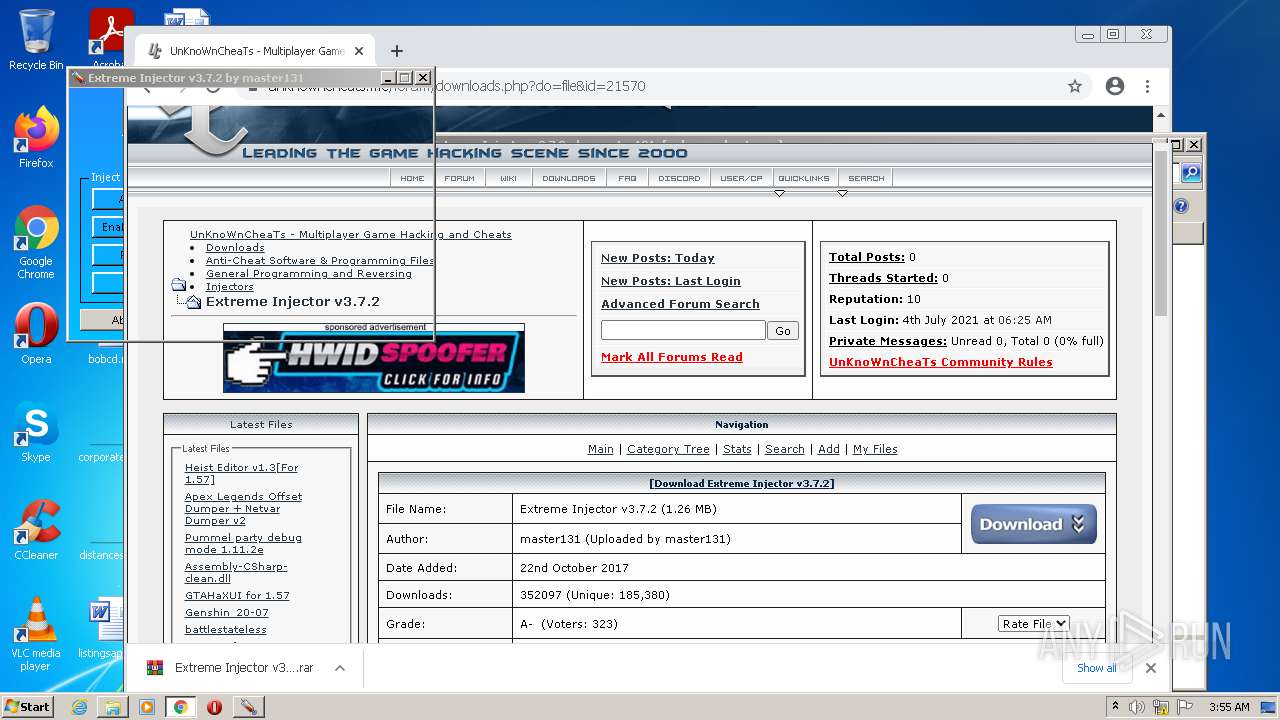
Task: Open Skype from the desktop
Action: coord(36,432)
